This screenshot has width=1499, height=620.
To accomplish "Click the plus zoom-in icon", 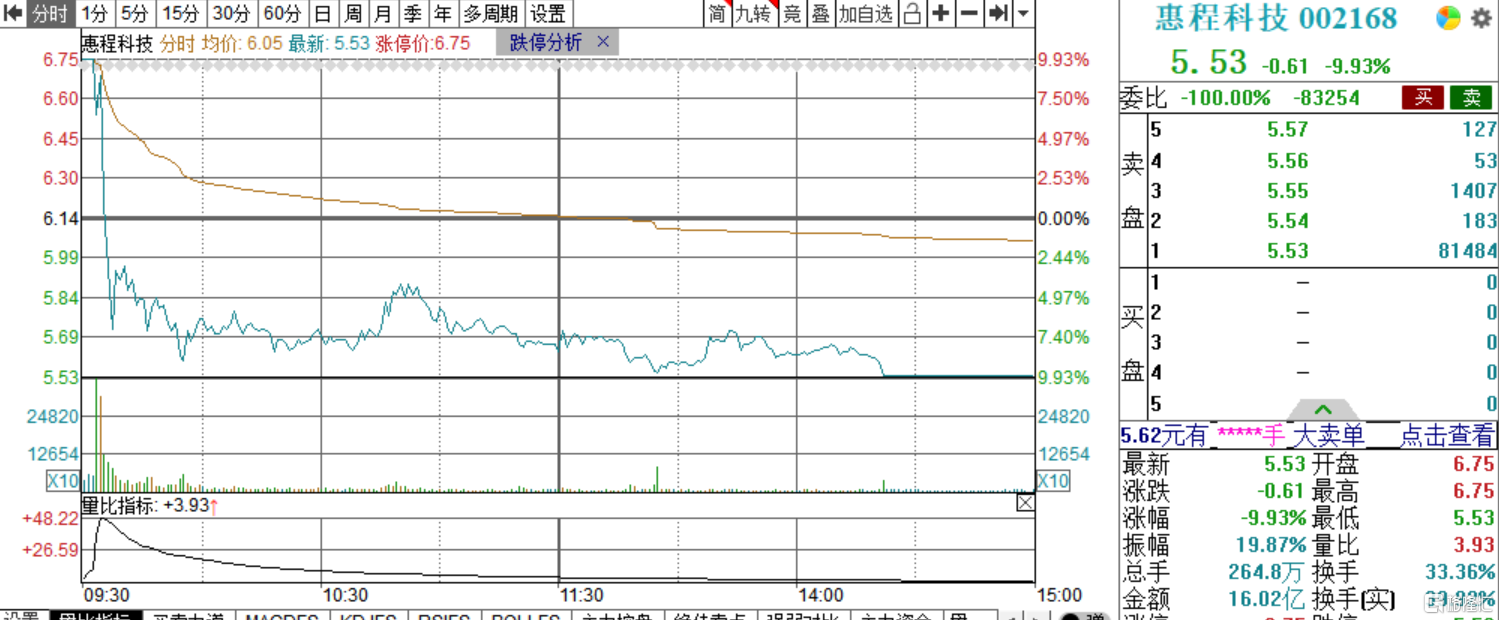I will 941,14.
